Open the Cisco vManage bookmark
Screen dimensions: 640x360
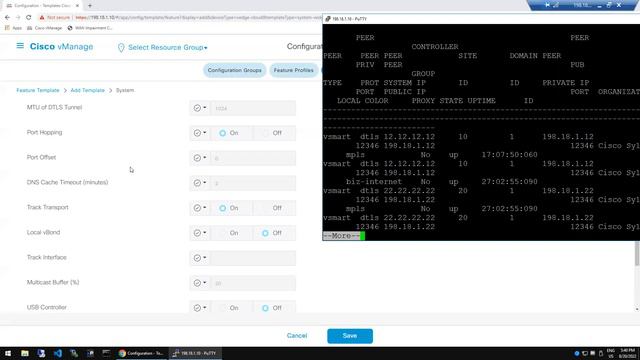pyautogui.click(x=44, y=28)
